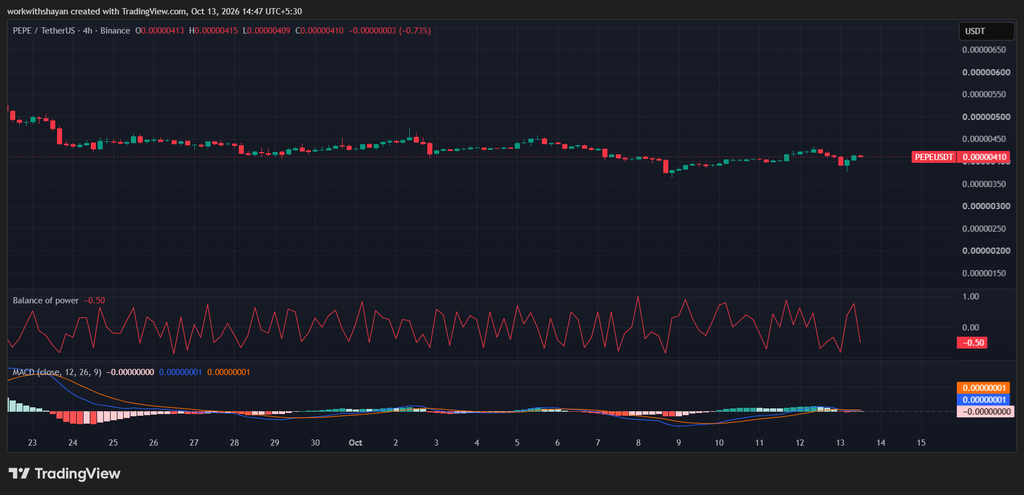
Task: Click the low value L0.00000409
Action: 266,31
